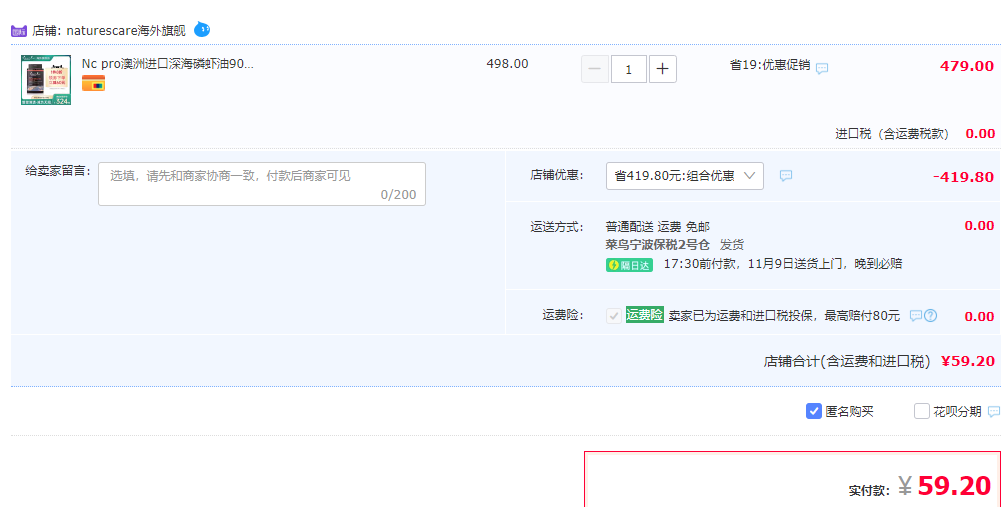
Task: Click the 498.00 unit price
Action: pos(507,64)
